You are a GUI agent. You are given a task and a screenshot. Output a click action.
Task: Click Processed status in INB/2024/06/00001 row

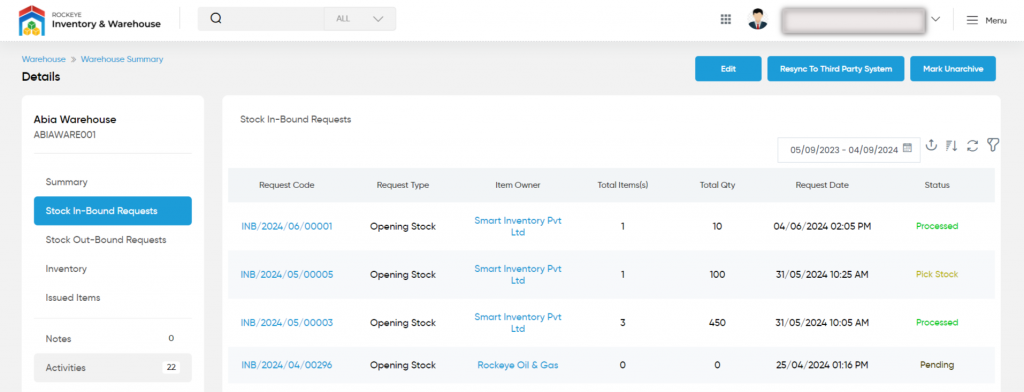coord(937,226)
